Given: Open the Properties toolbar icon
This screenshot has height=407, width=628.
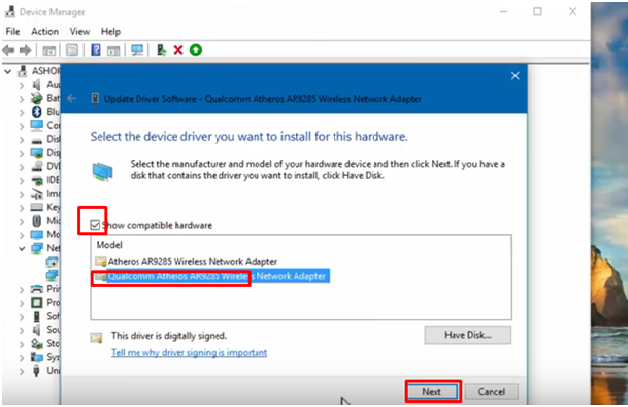Looking at the screenshot, I should (72, 50).
